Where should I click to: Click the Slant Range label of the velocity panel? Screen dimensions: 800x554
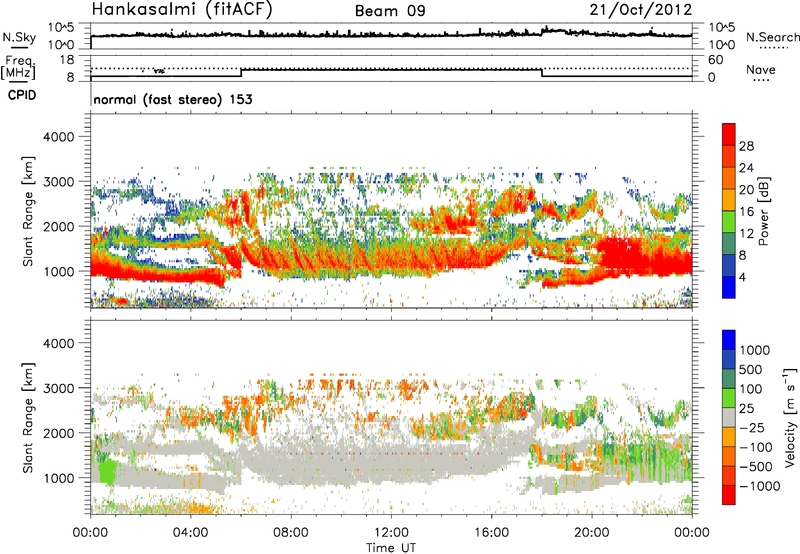tap(28, 417)
